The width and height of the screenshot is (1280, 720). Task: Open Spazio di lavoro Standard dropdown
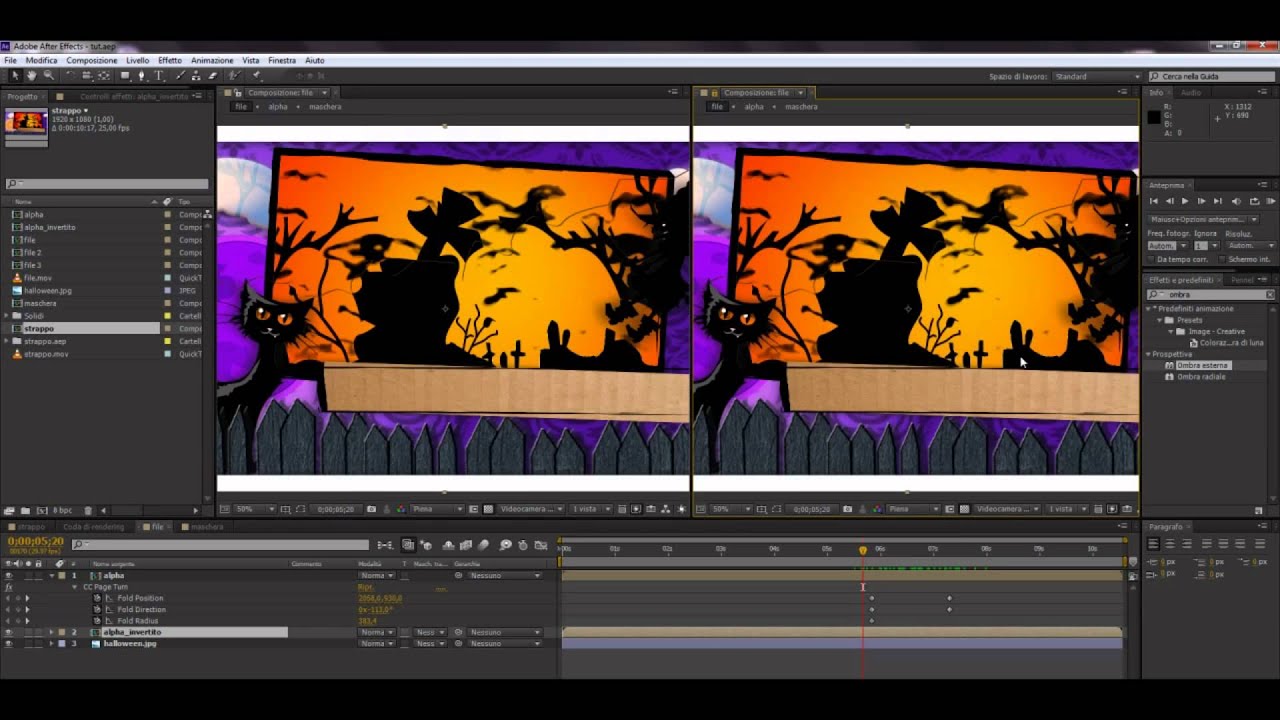[x=1096, y=76]
